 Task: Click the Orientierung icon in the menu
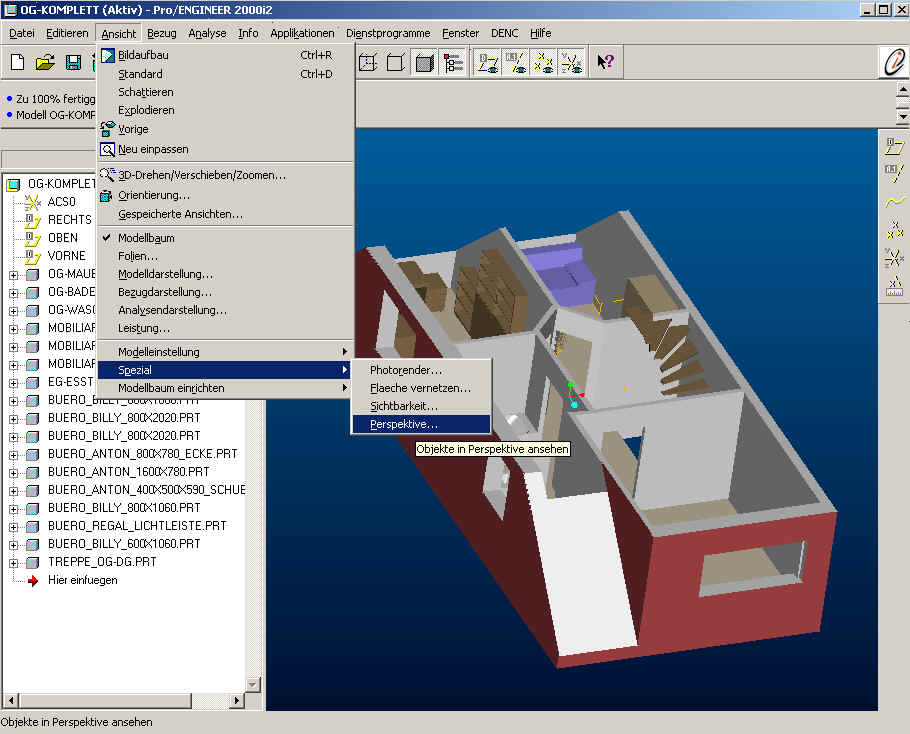106,196
